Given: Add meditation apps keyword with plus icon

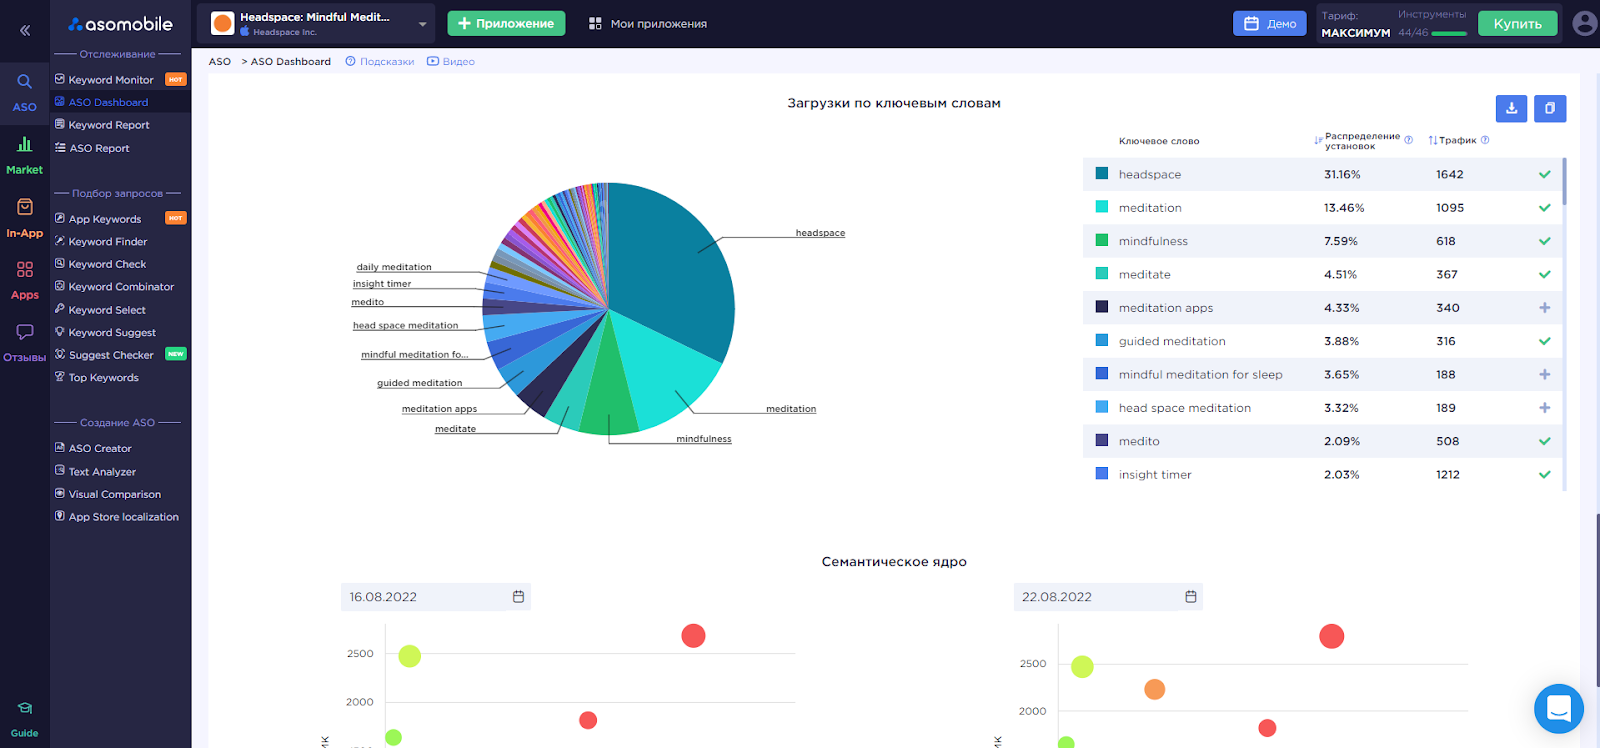Looking at the screenshot, I should (x=1545, y=308).
